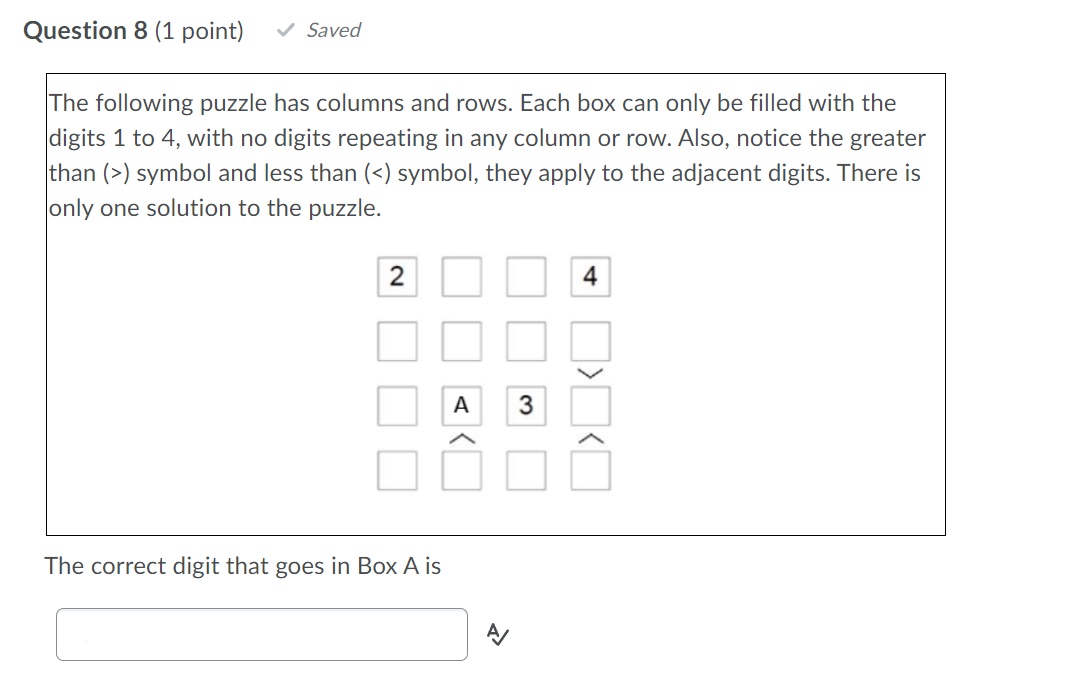Click the Saved checkmark icon

(x=283, y=30)
